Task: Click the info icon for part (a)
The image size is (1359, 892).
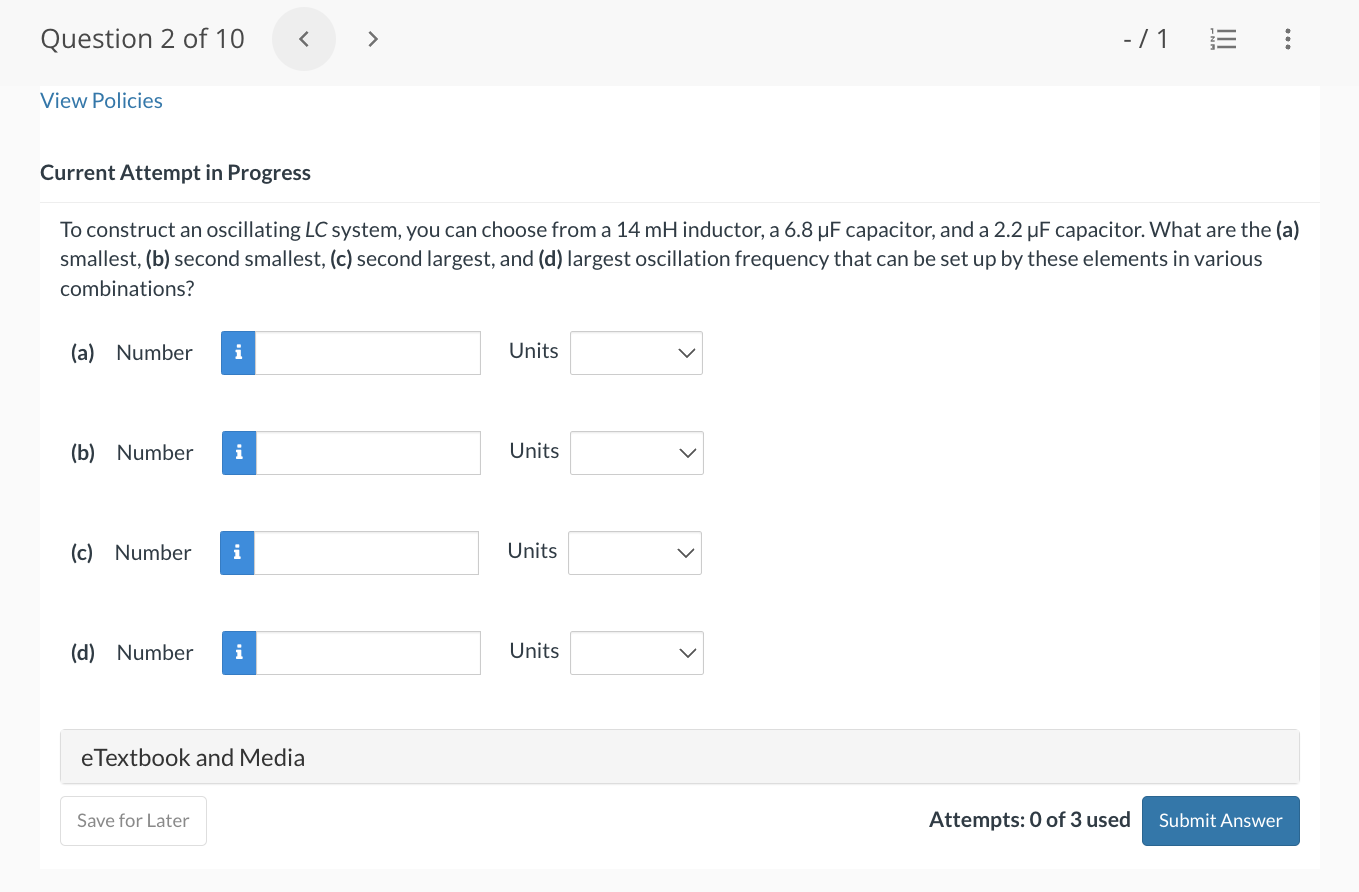Action: (x=238, y=353)
